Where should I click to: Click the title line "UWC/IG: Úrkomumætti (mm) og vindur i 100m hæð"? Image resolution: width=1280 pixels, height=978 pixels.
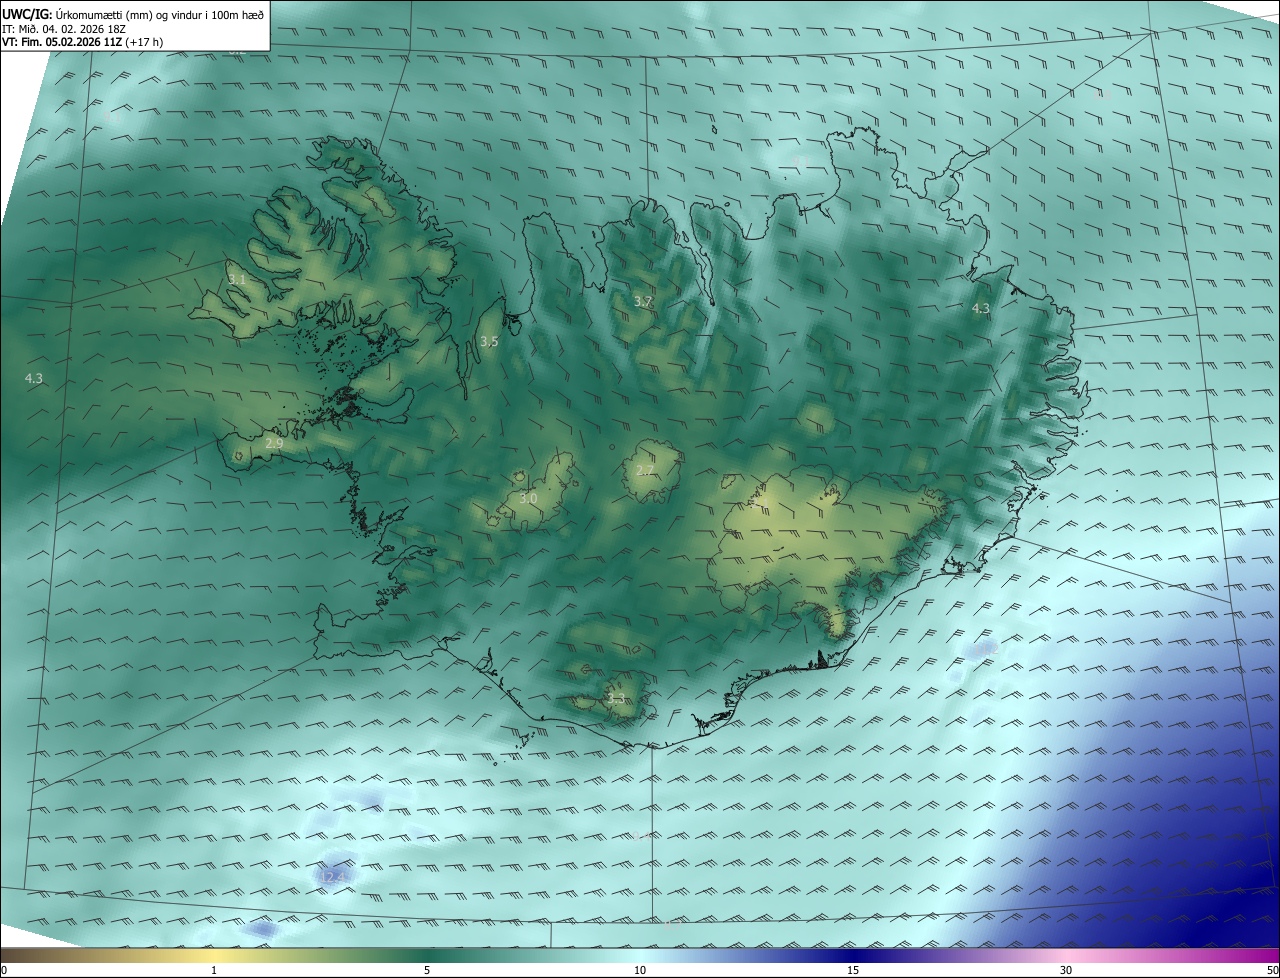[133, 14]
